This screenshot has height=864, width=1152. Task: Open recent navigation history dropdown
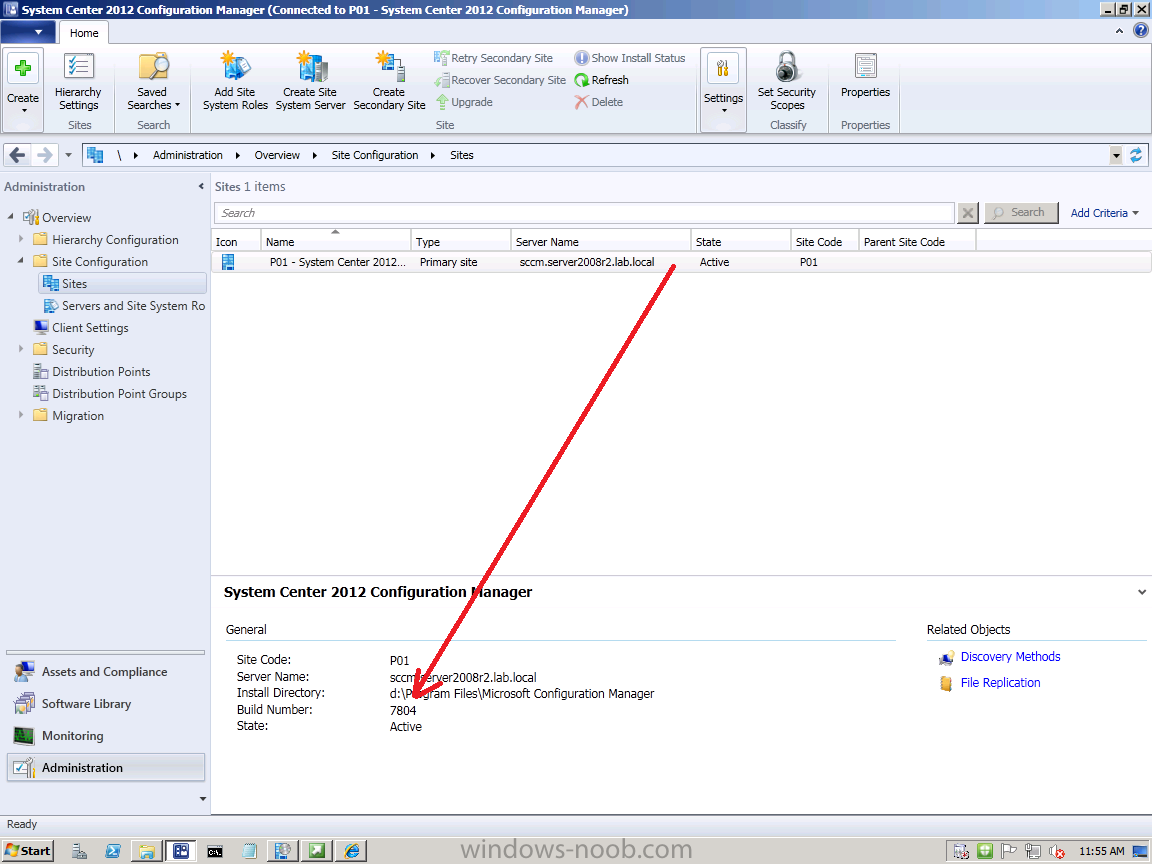pyautogui.click(x=68, y=155)
